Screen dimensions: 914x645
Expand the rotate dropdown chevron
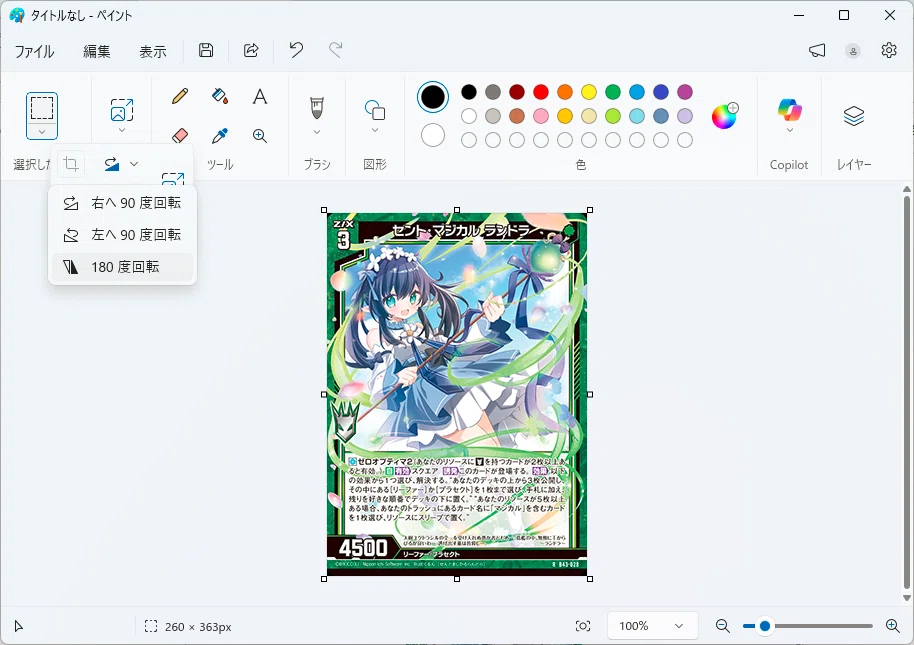[x=134, y=164]
